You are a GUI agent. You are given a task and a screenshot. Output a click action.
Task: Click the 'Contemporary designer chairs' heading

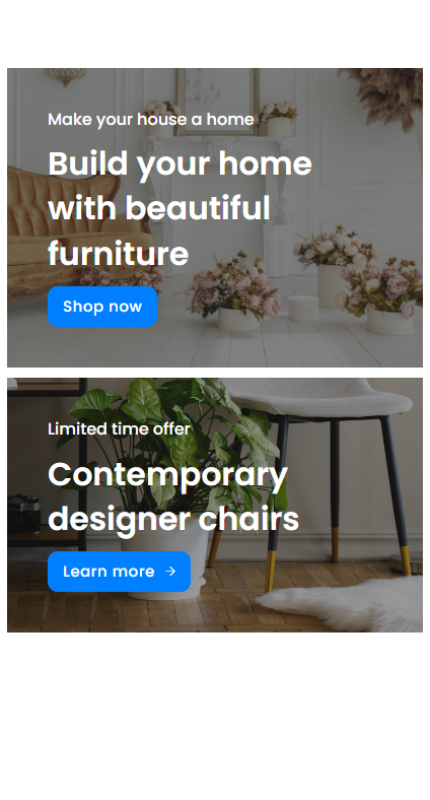[x=173, y=497]
